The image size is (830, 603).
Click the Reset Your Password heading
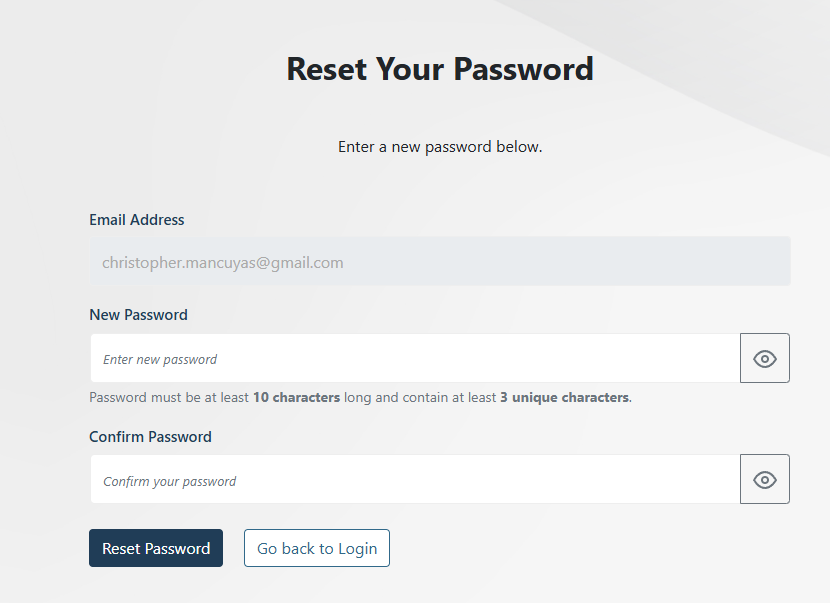(440, 69)
